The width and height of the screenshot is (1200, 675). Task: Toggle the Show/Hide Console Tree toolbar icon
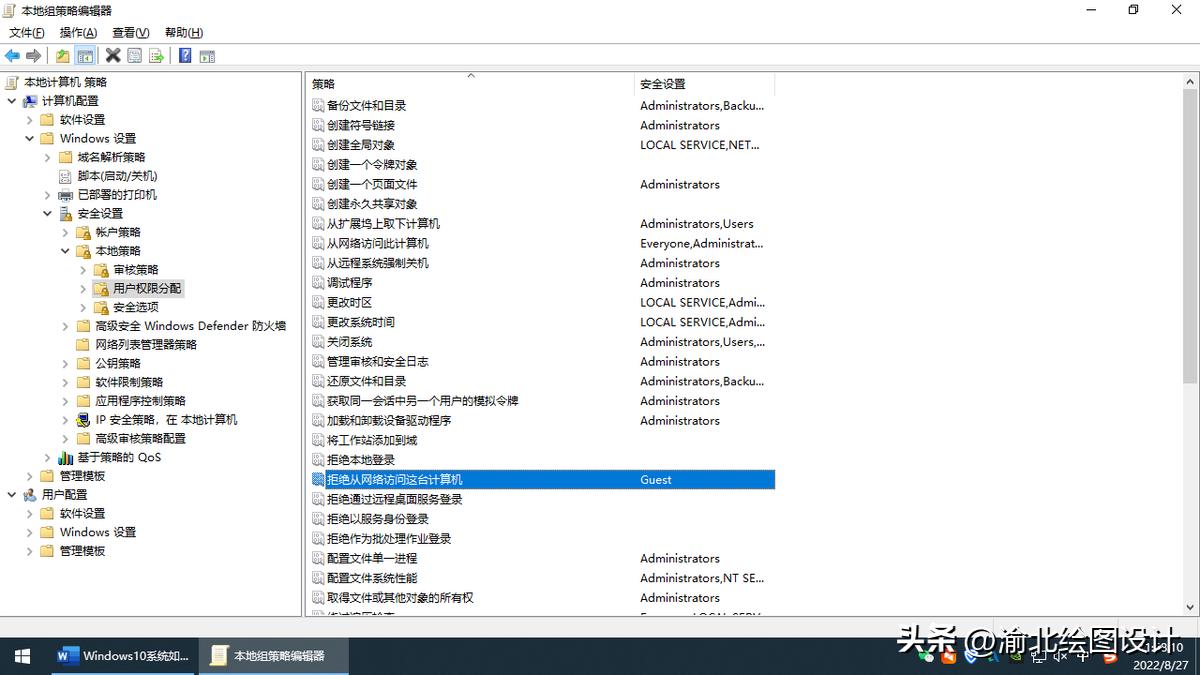point(84,55)
